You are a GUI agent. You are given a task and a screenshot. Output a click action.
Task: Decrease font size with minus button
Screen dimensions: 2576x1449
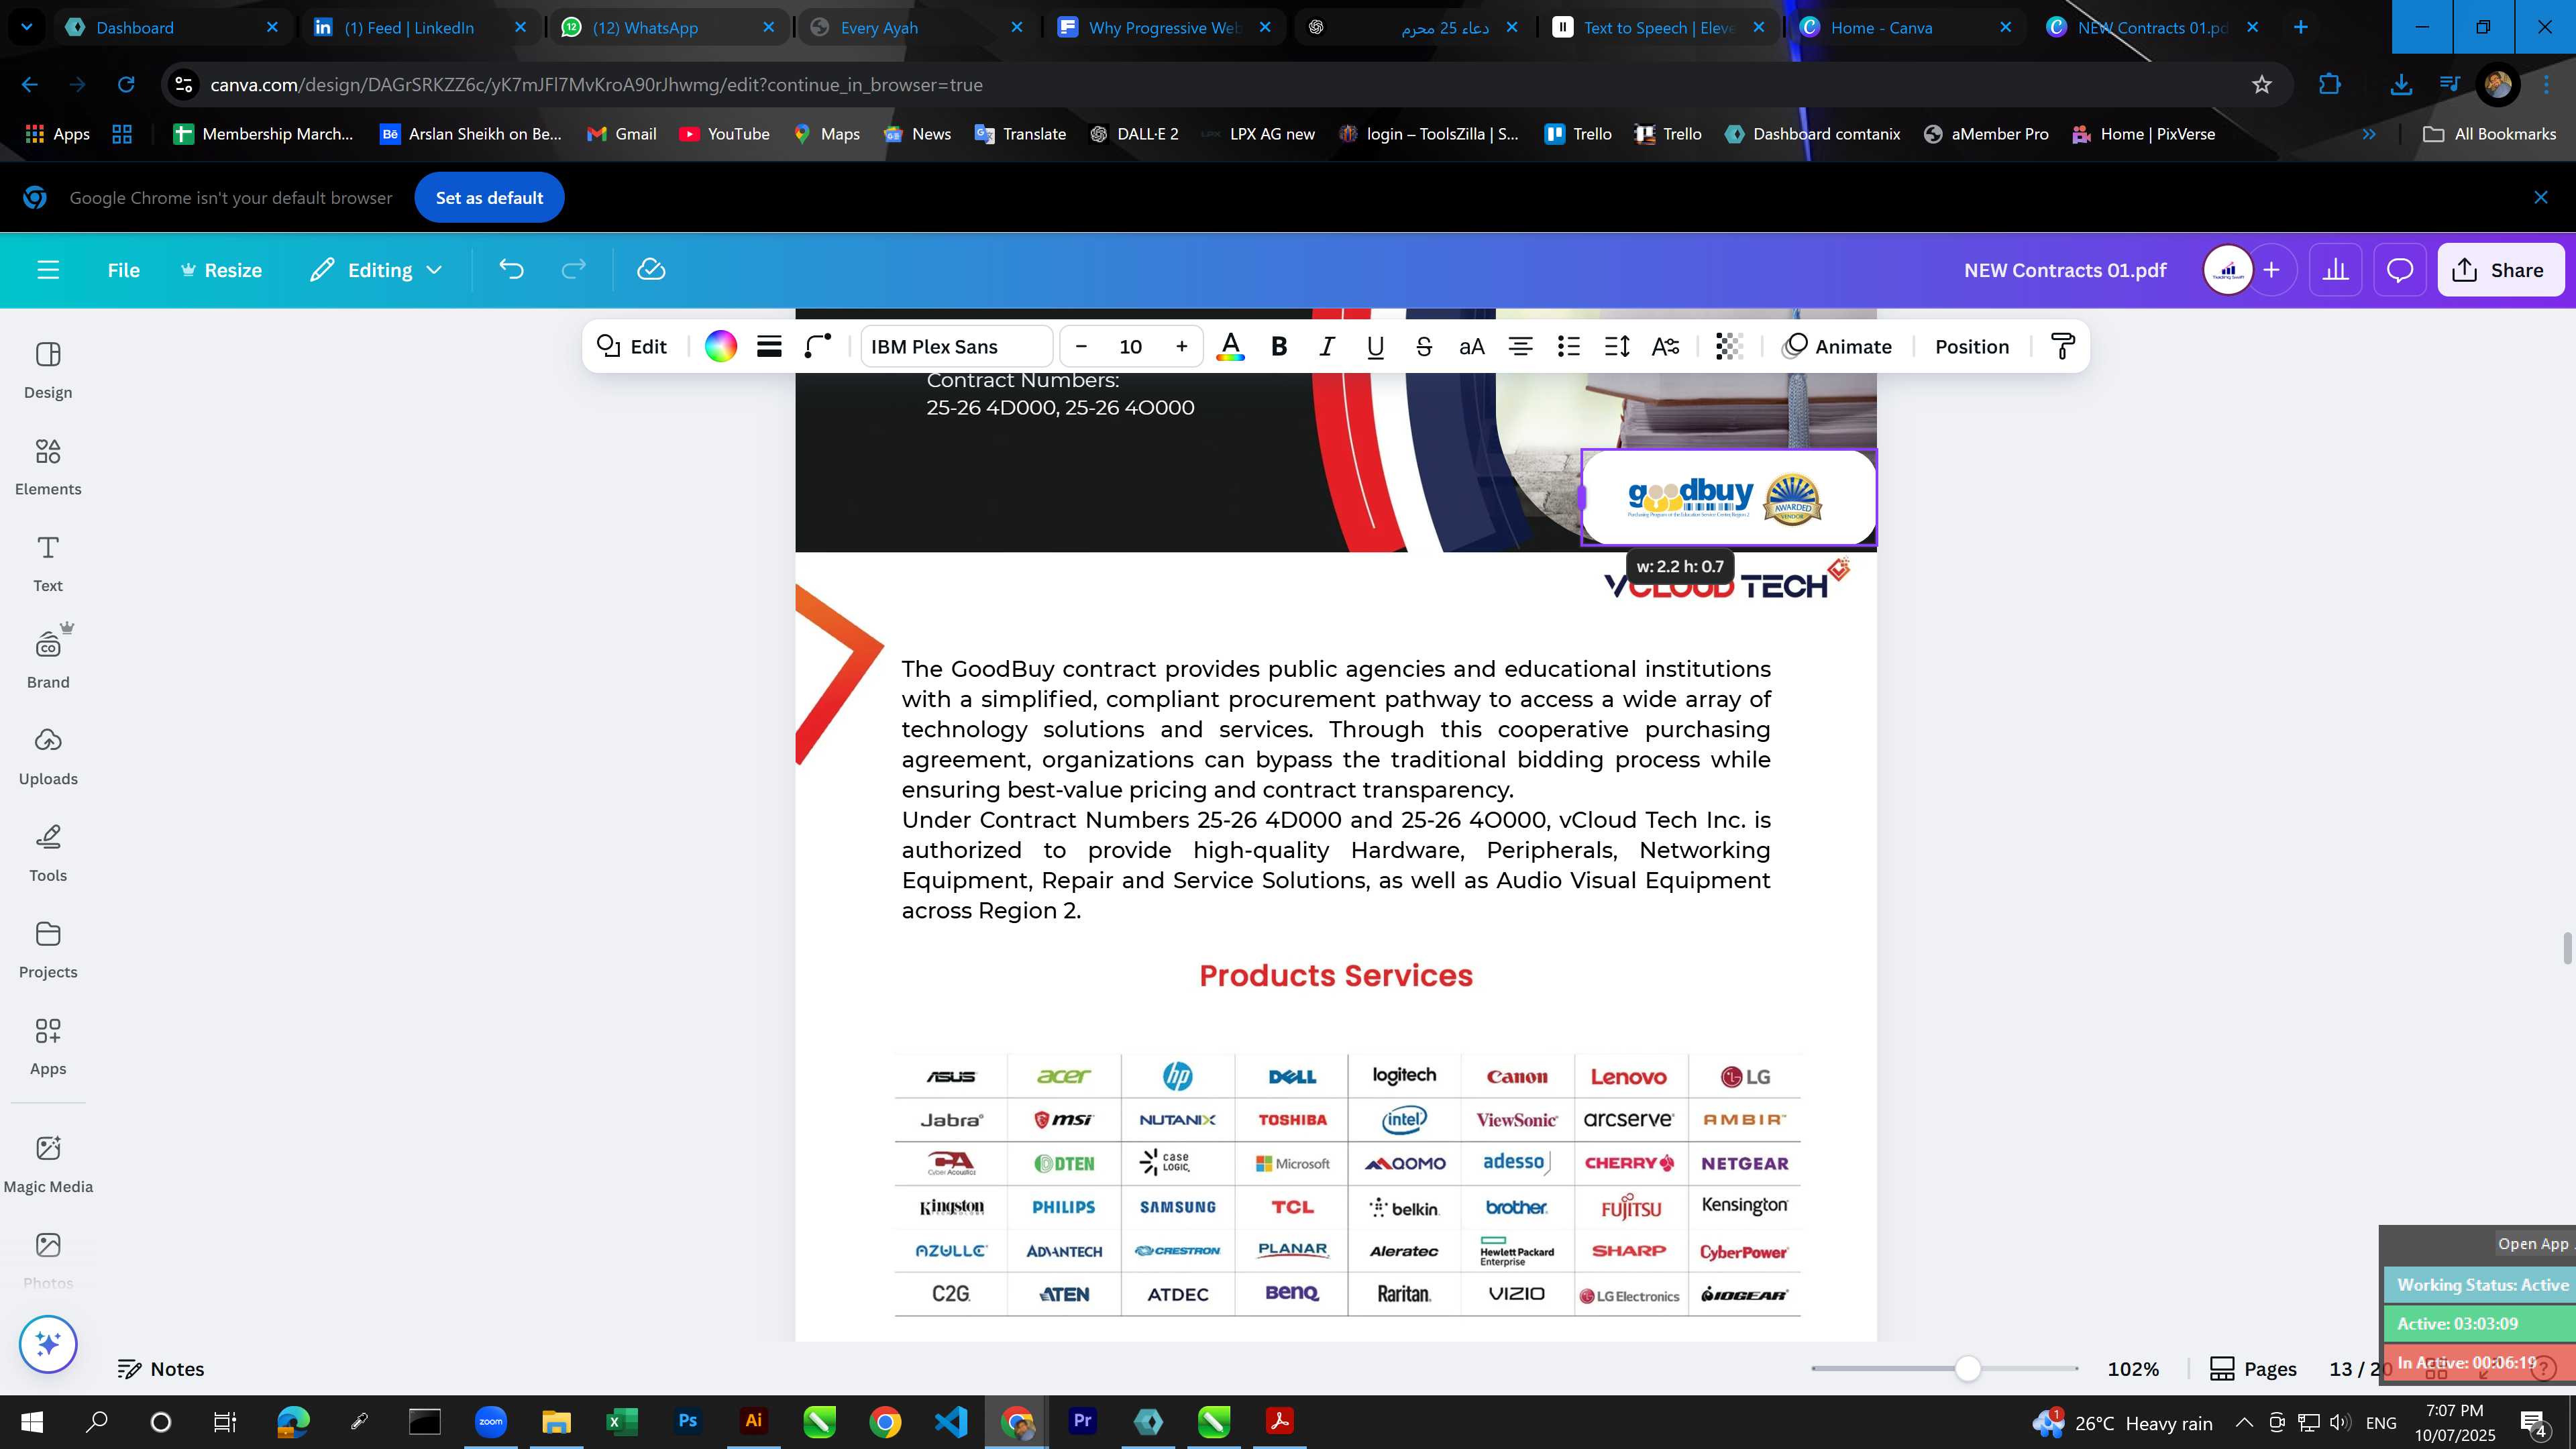click(1081, 347)
